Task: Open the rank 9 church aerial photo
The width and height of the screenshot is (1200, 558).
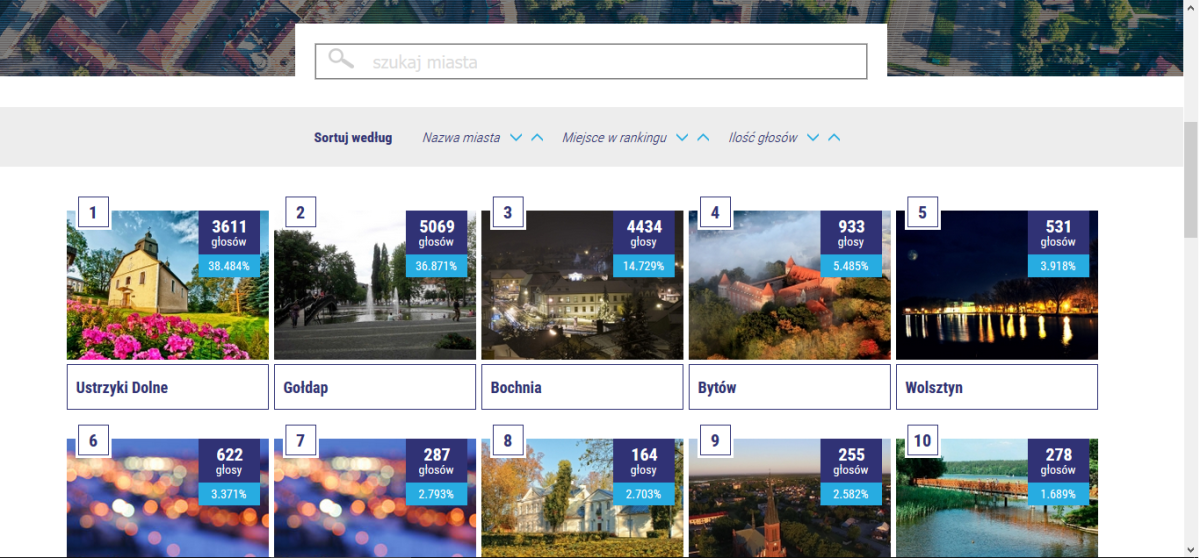Action: click(x=790, y=498)
